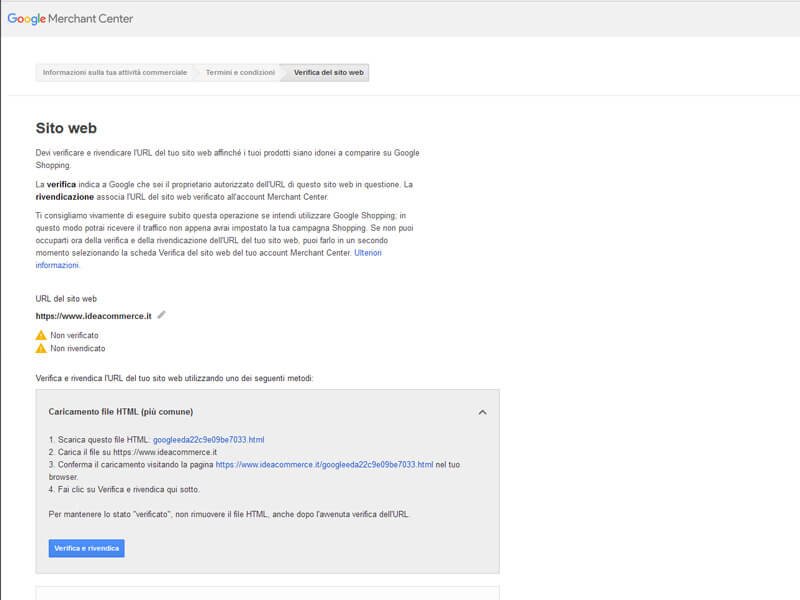The height and width of the screenshot is (600, 800).
Task: Click the Non verificato status text
Action: 74,335
